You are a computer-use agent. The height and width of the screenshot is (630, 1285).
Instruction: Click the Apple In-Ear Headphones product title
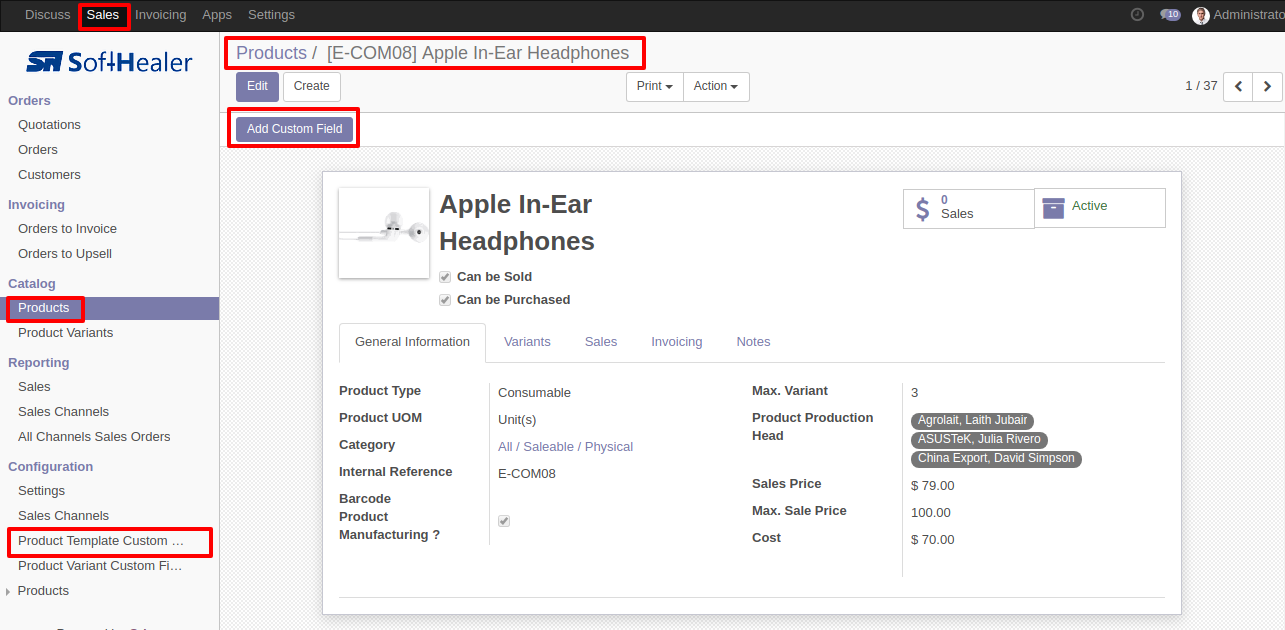[x=517, y=223]
